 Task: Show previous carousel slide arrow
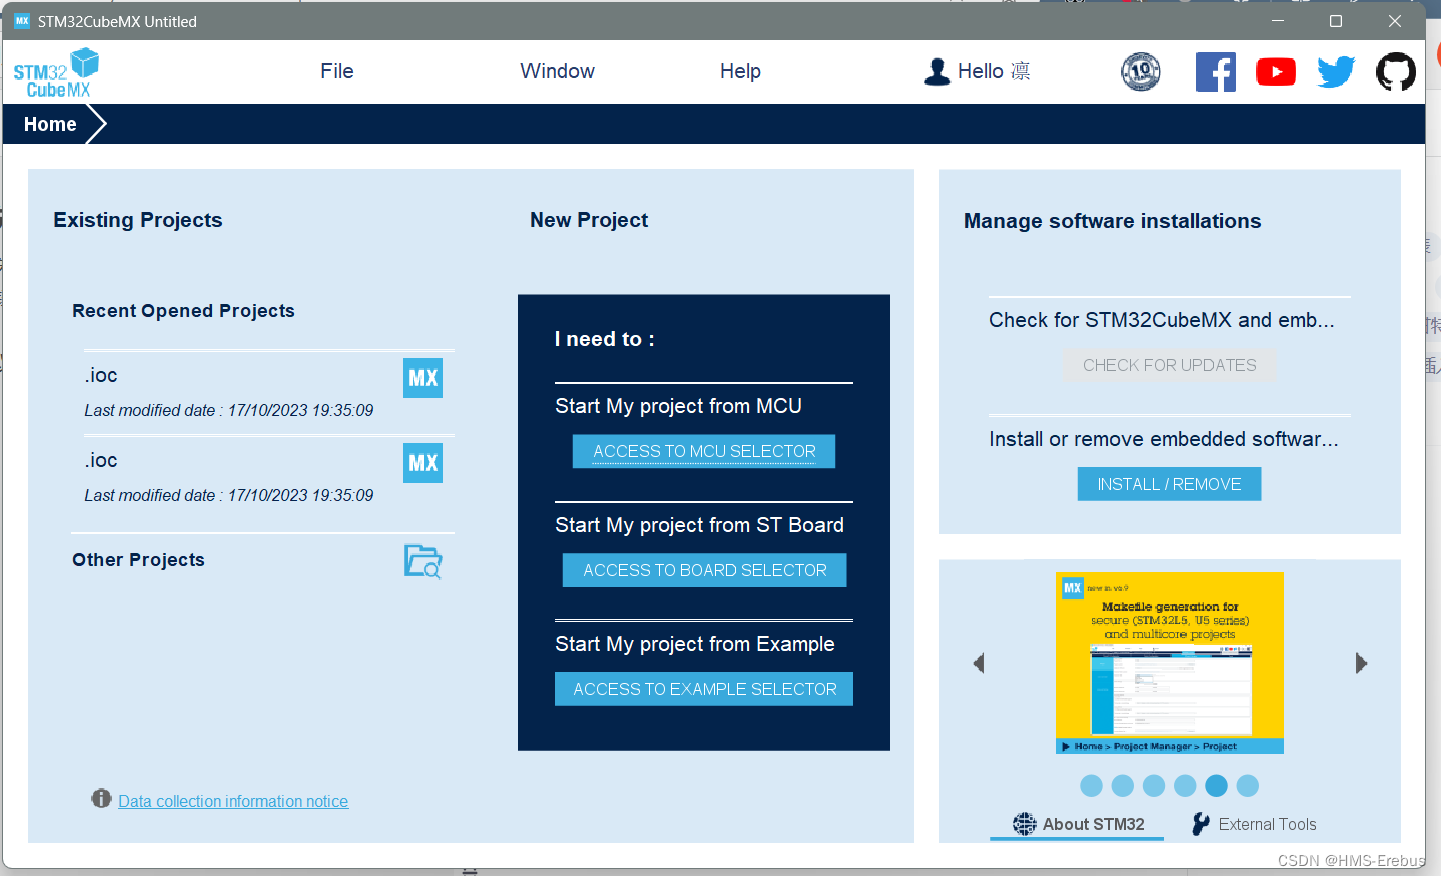979,663
